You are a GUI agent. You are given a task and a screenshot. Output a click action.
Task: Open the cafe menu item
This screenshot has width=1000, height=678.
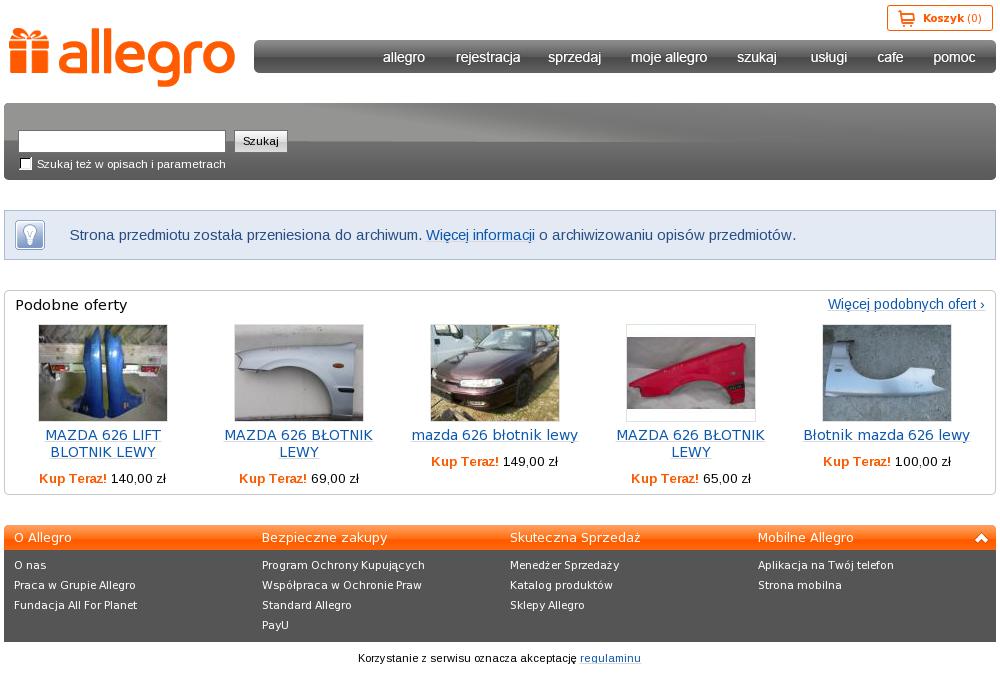pyautogui.click(x=890, y=57)
